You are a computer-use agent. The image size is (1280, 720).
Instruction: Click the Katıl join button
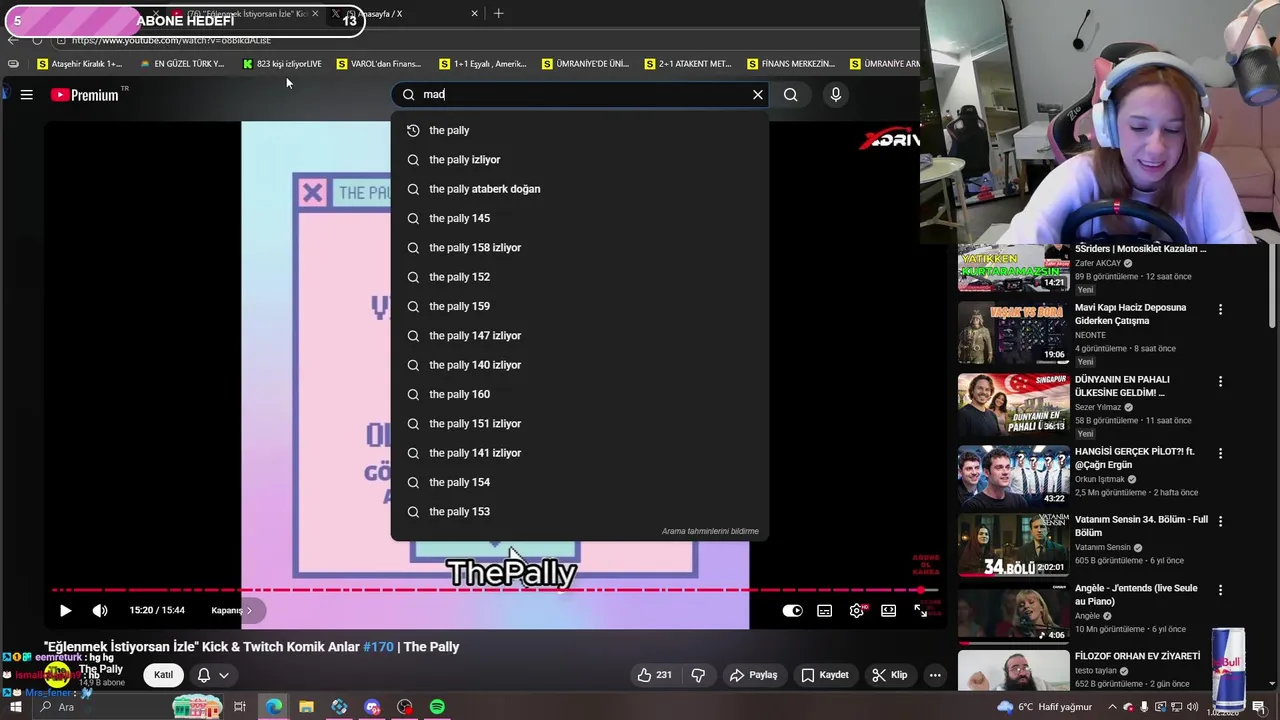click(x=163, y=675)
